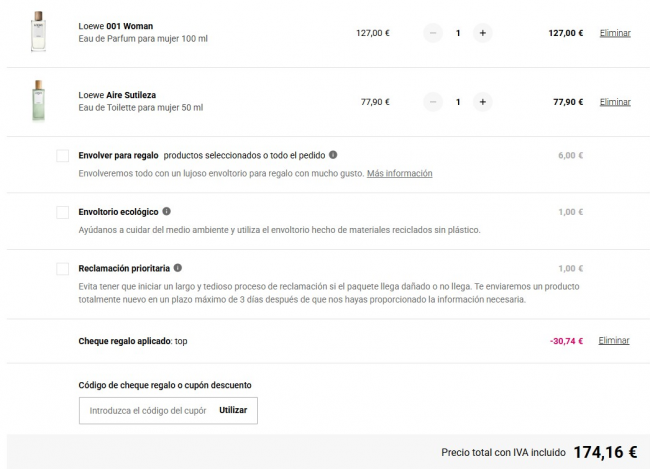Open Loewe Aire Sutileza bottle thumbnail
This screenshot has width=650, height=469.
pos(38,100)
